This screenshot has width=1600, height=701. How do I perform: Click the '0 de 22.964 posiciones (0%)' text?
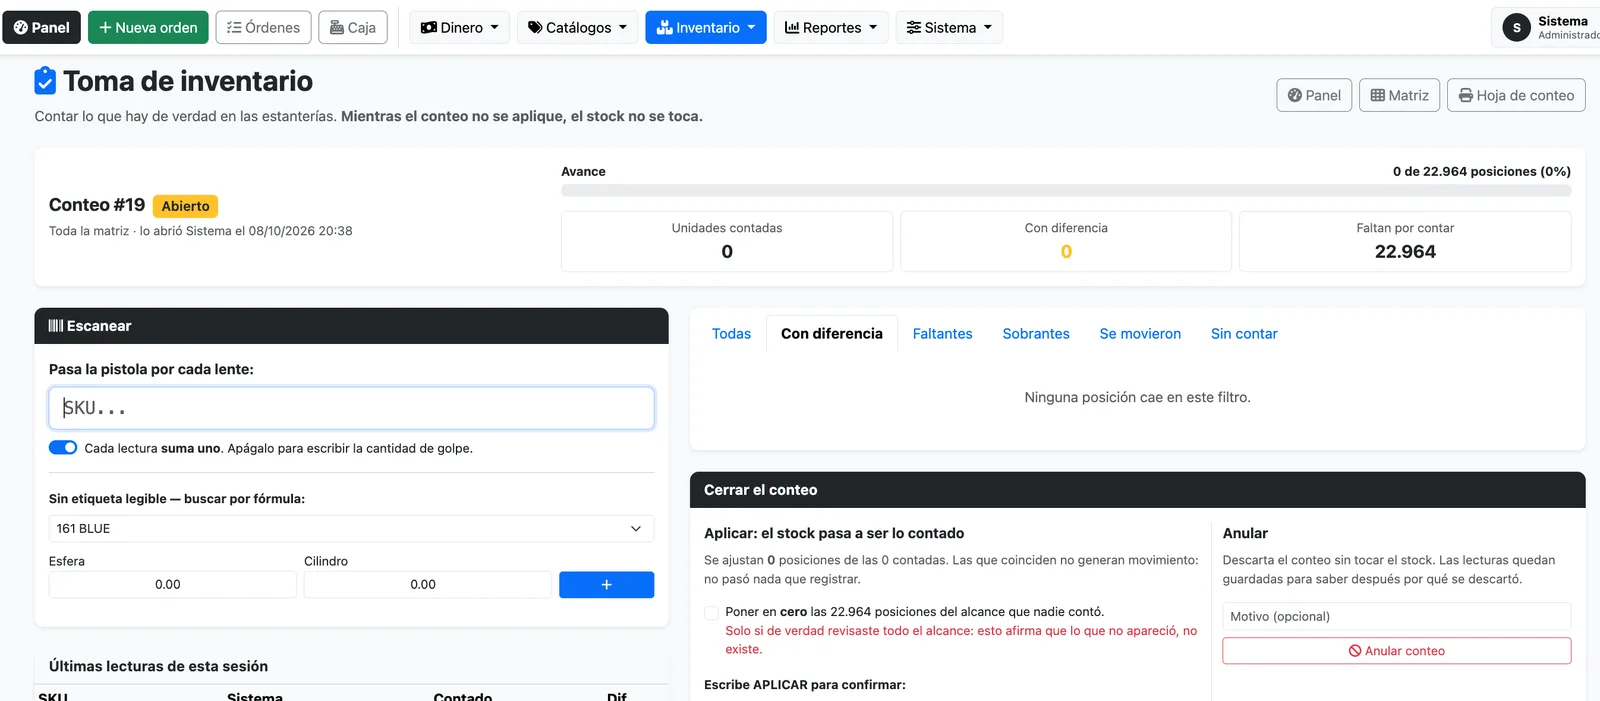[x=1481, y=172]
